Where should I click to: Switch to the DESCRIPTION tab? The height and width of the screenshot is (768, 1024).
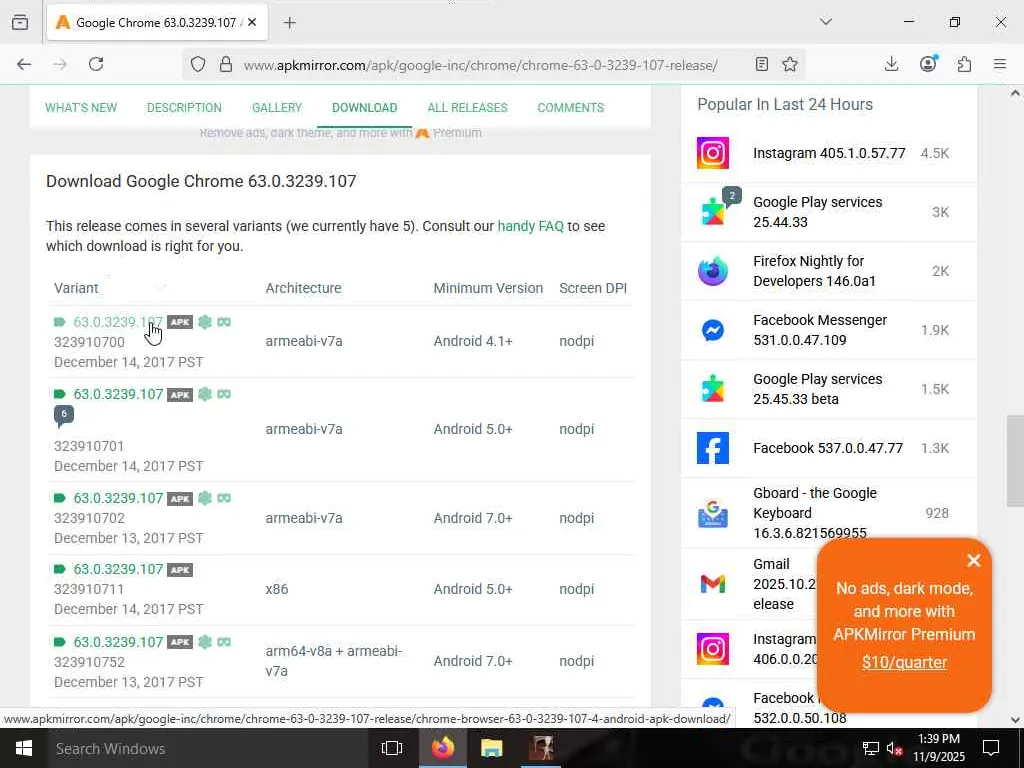[184, 108]
